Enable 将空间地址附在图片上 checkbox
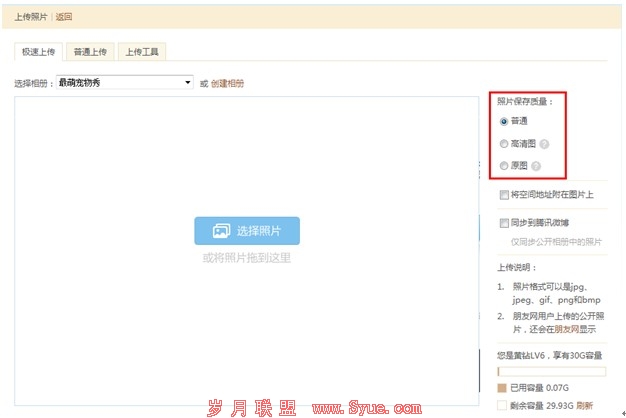 click(x=504, y=195)
